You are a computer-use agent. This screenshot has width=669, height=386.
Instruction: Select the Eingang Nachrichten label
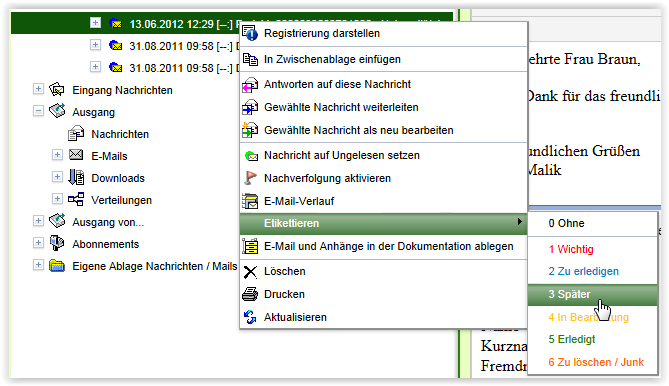point(122,90)
